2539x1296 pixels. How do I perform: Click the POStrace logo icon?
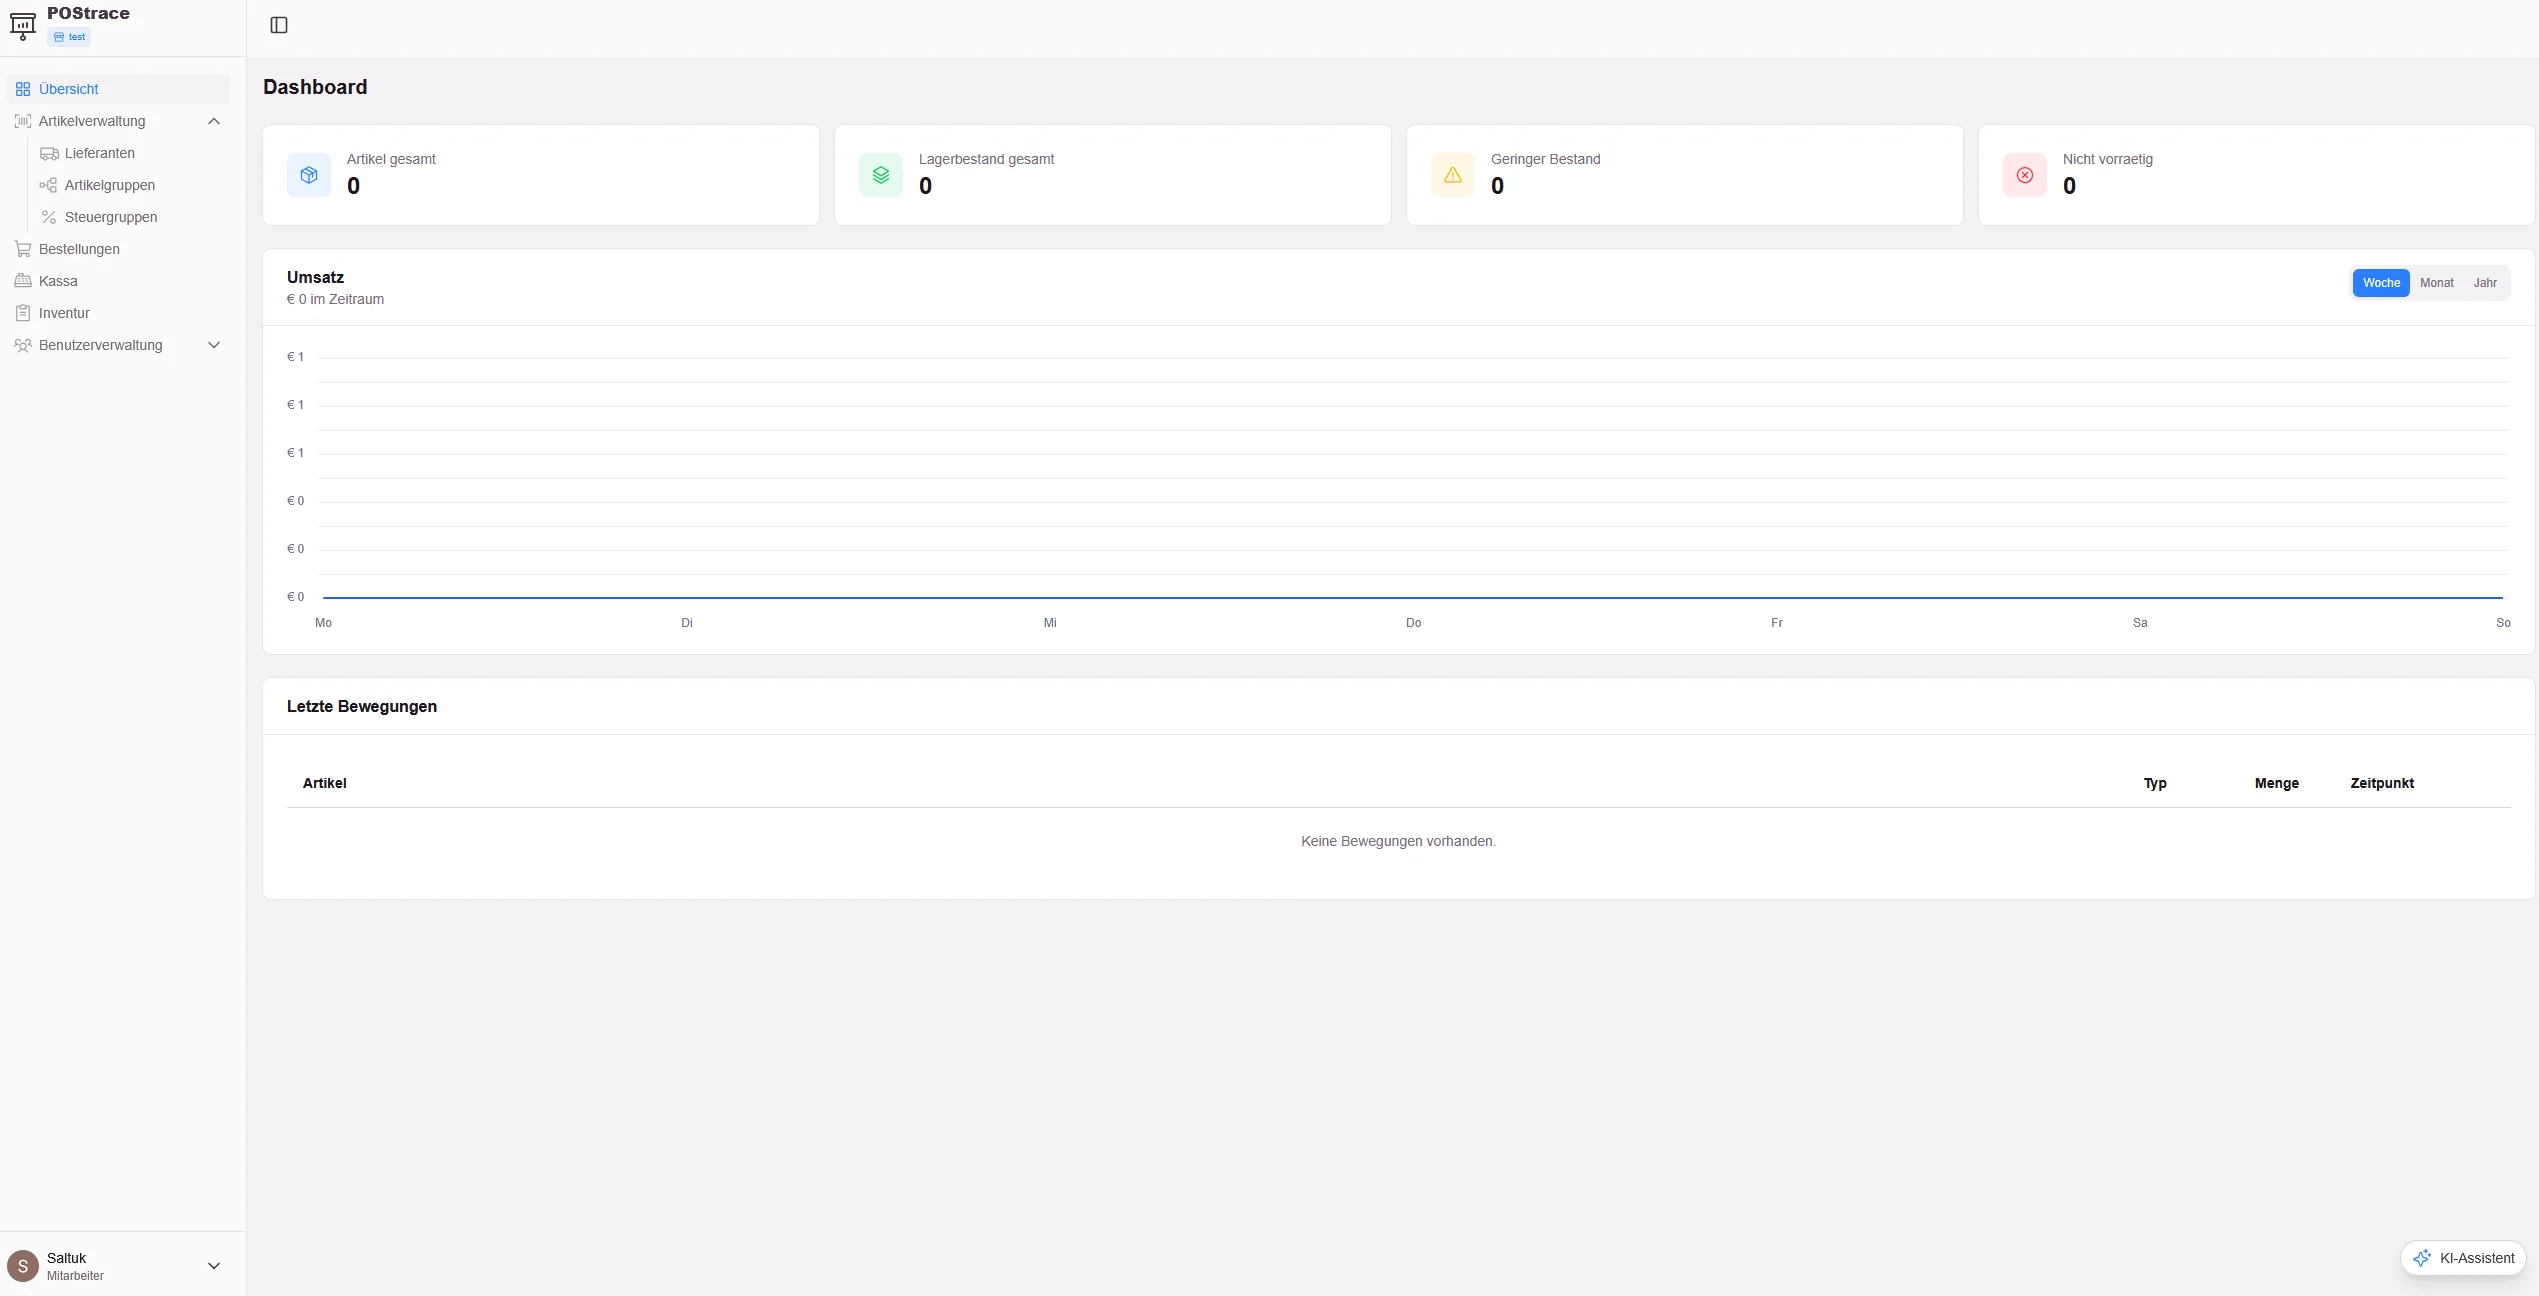(x=22, y=24)
